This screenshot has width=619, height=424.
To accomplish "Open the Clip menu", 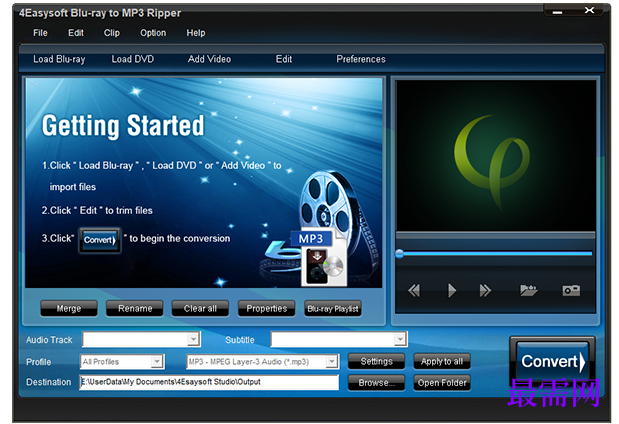I will tap(112, 33).
